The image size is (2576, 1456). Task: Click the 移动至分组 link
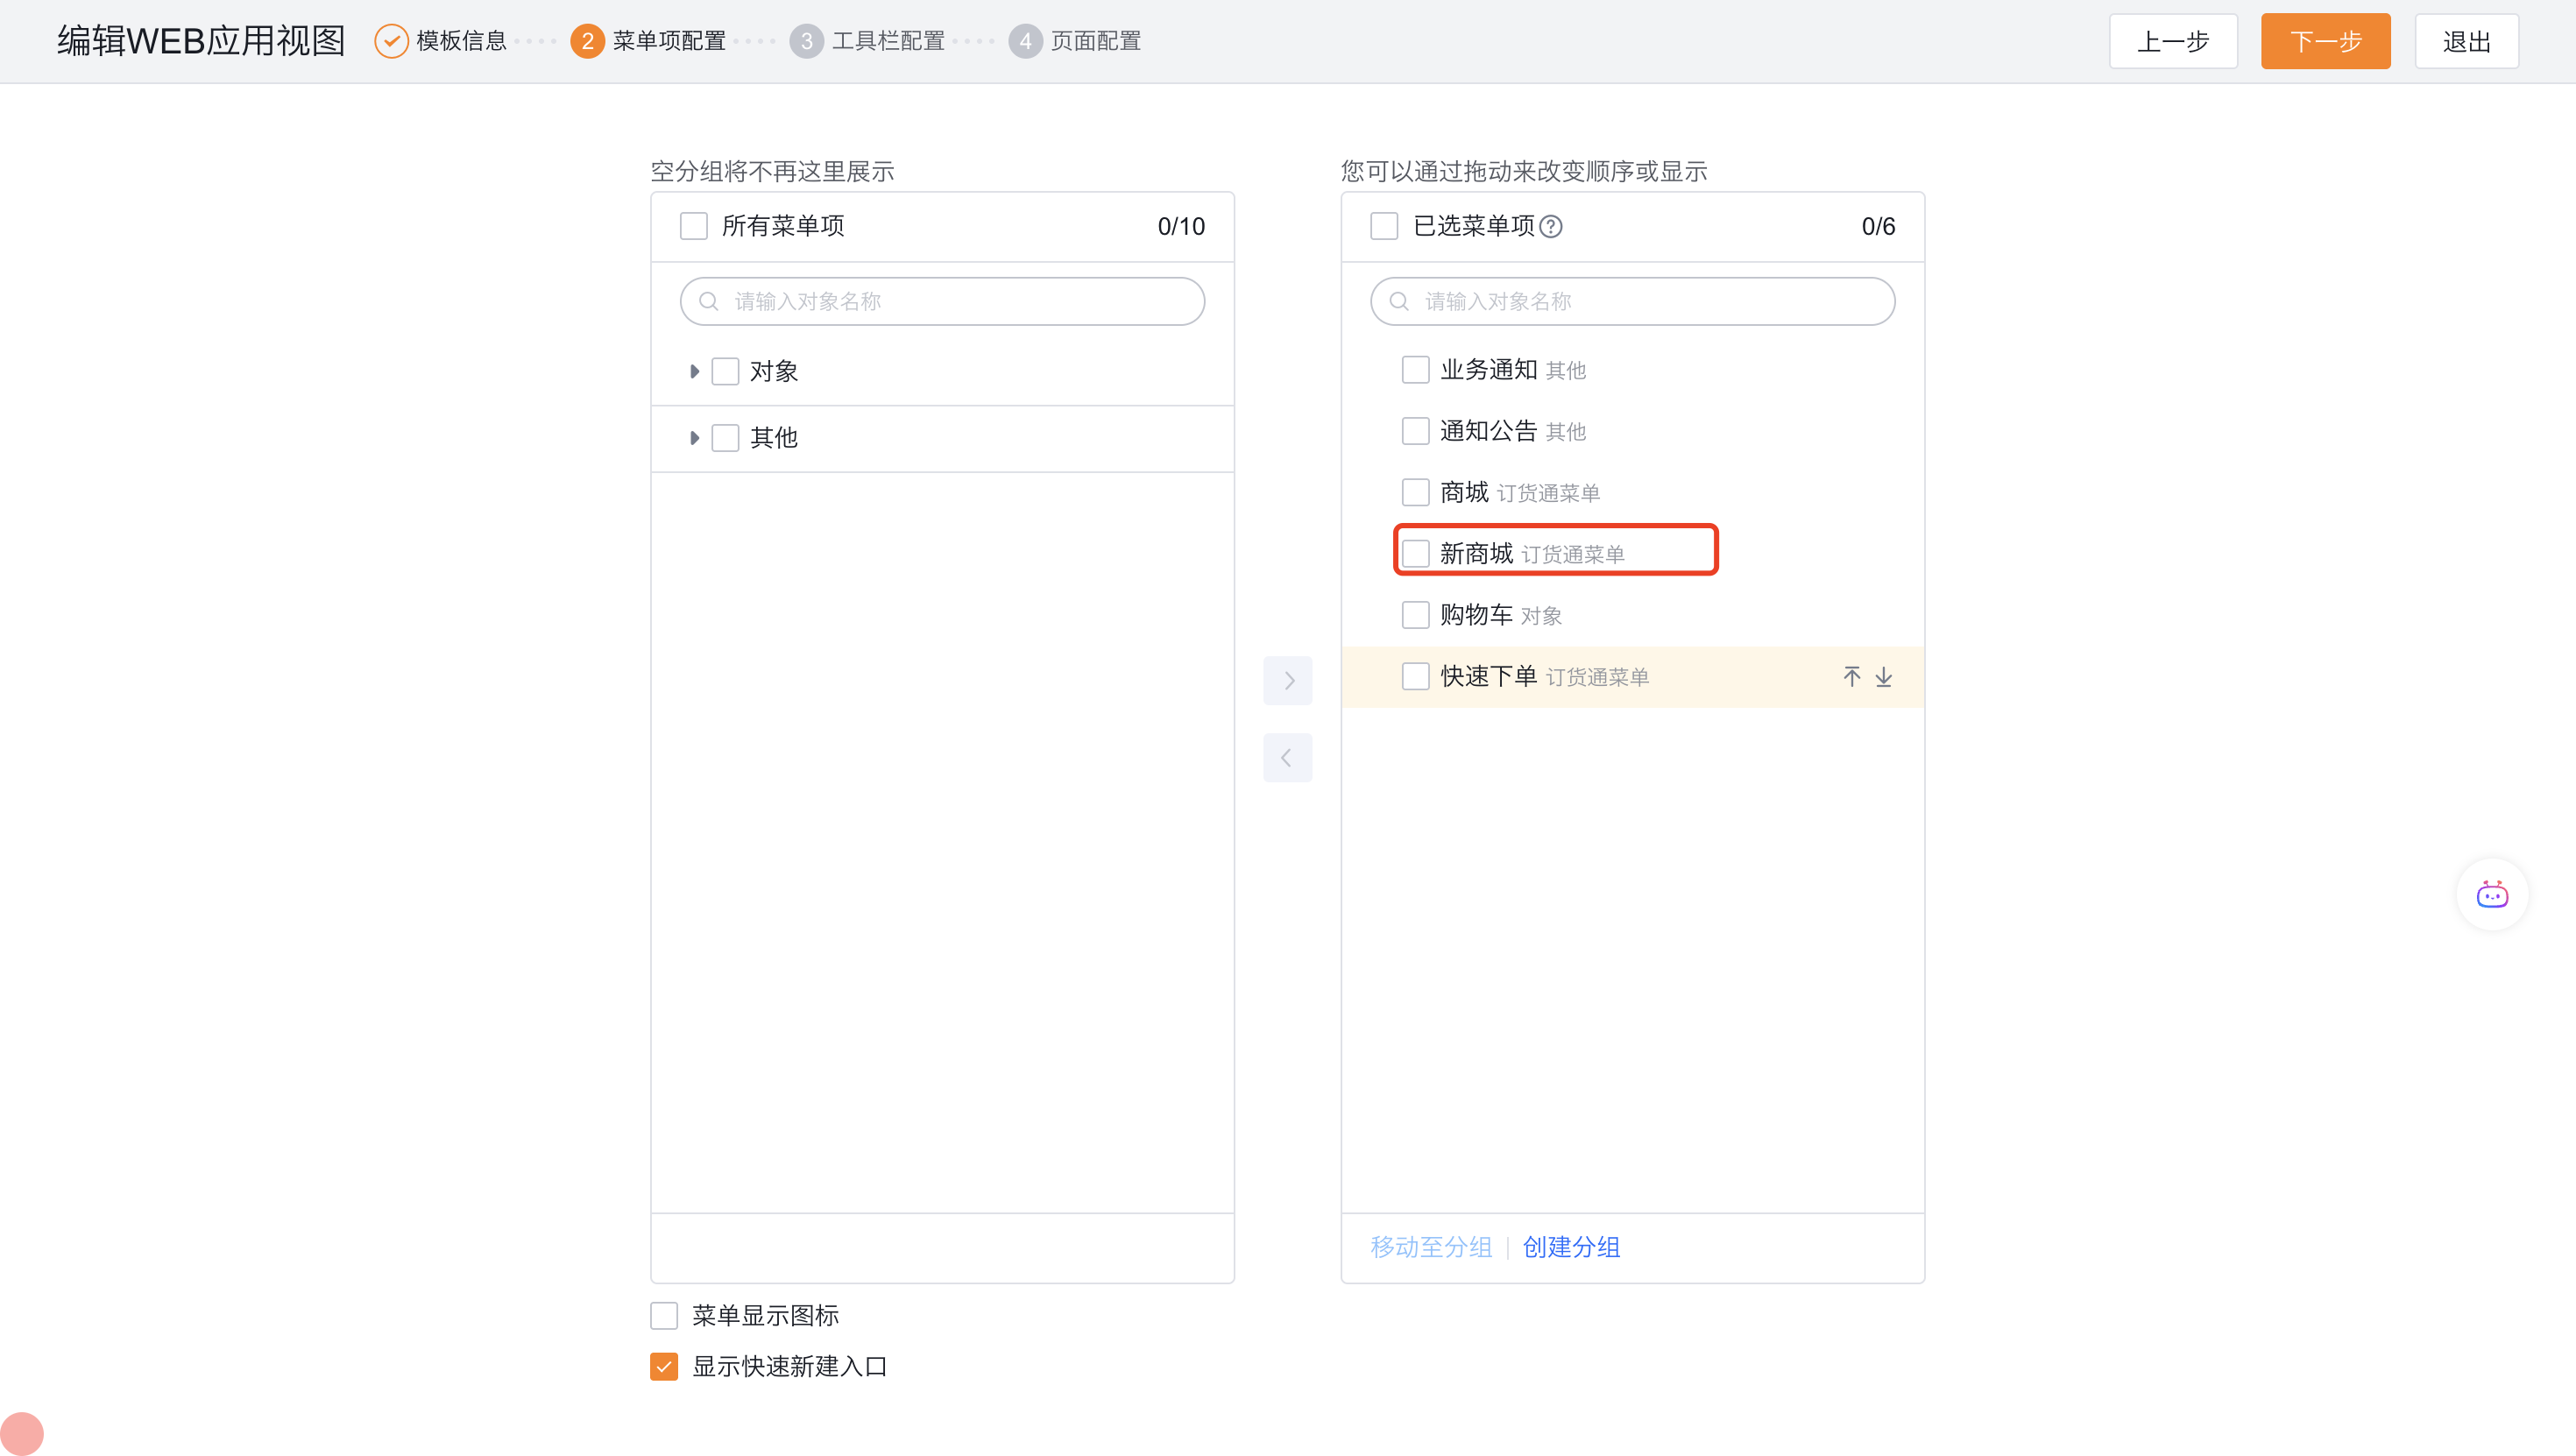click(x=1431, y=1247)
